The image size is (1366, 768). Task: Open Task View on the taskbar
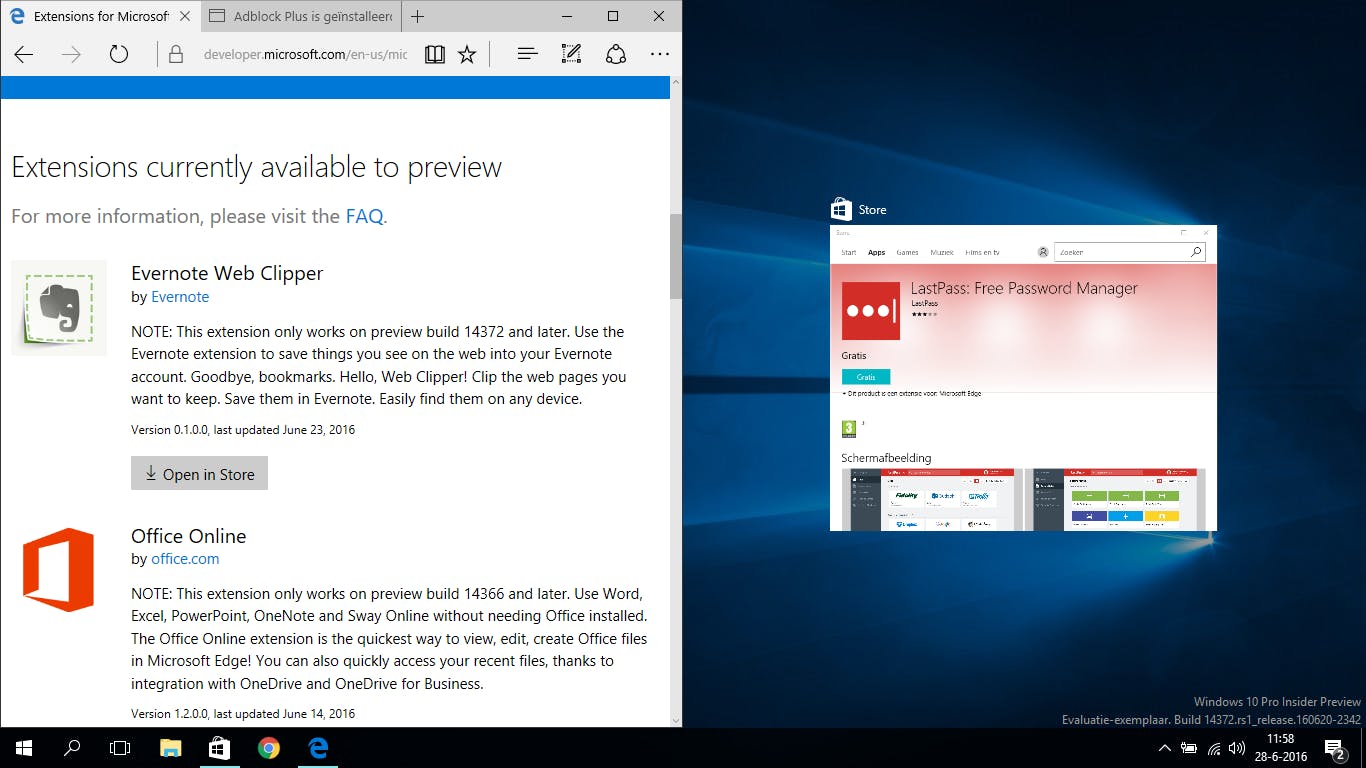(x=120, y=748)
